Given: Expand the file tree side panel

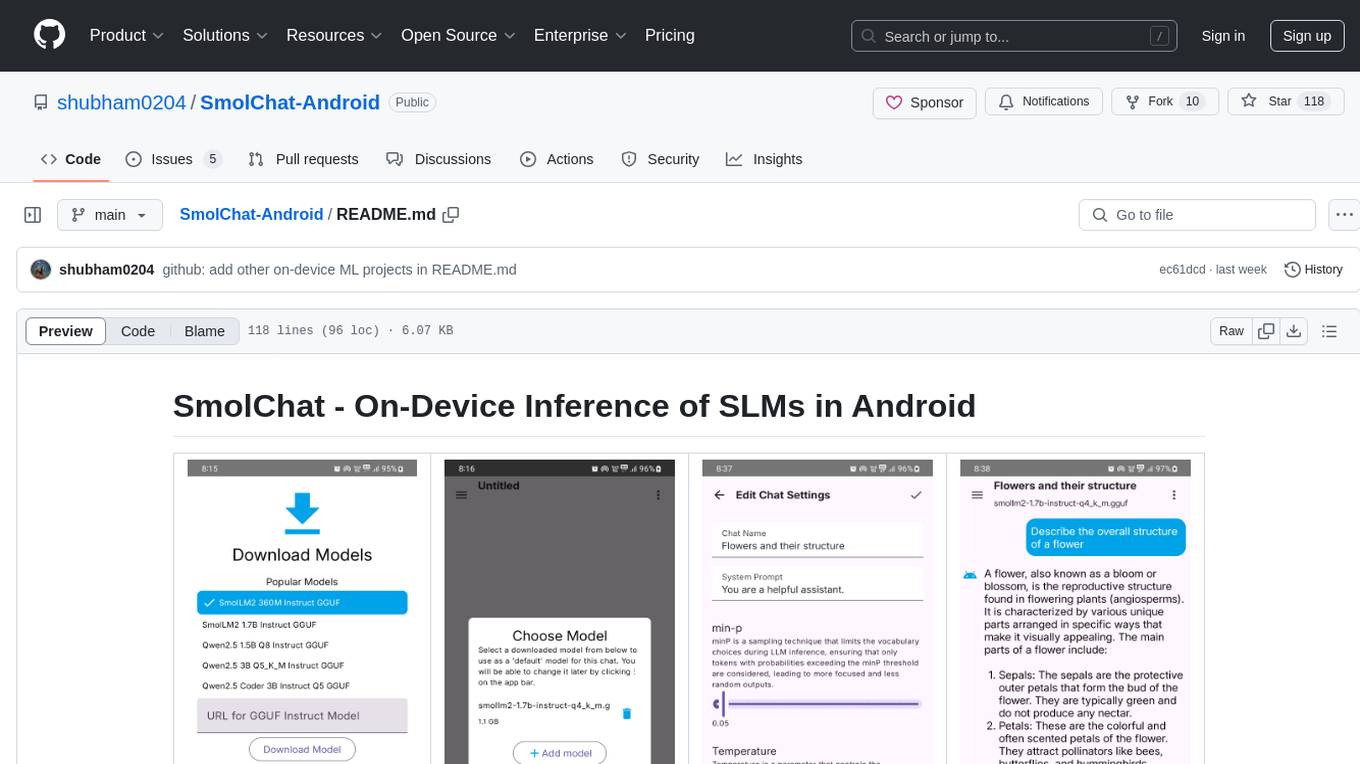Looking at the screenshot, I should [33, 215].
